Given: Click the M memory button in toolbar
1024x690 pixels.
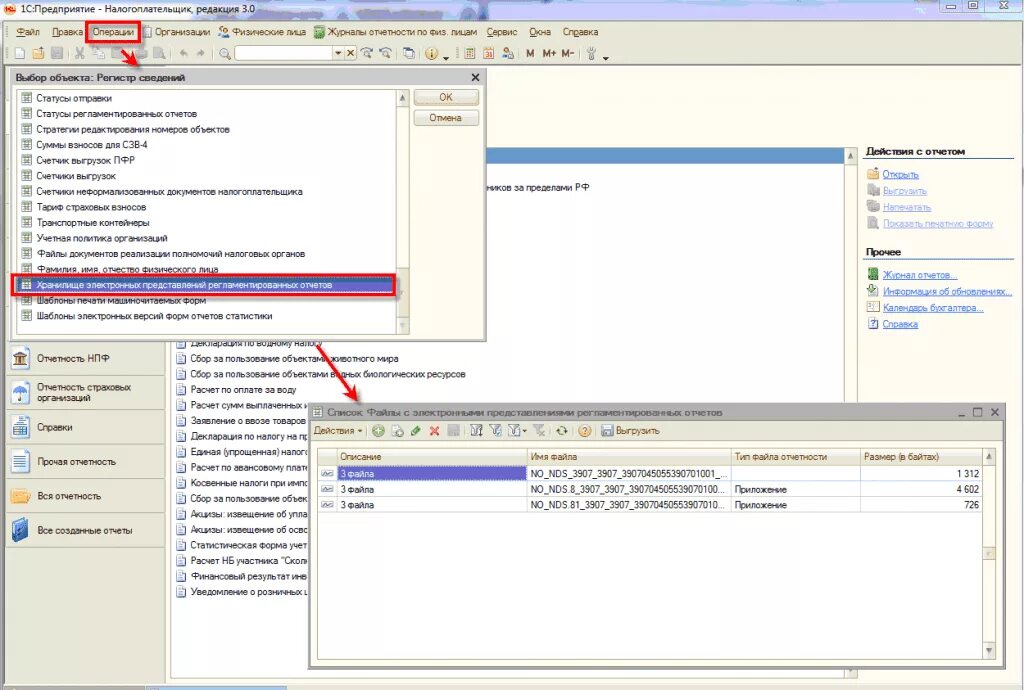Looking at the screenshot, I should (530, 54).
